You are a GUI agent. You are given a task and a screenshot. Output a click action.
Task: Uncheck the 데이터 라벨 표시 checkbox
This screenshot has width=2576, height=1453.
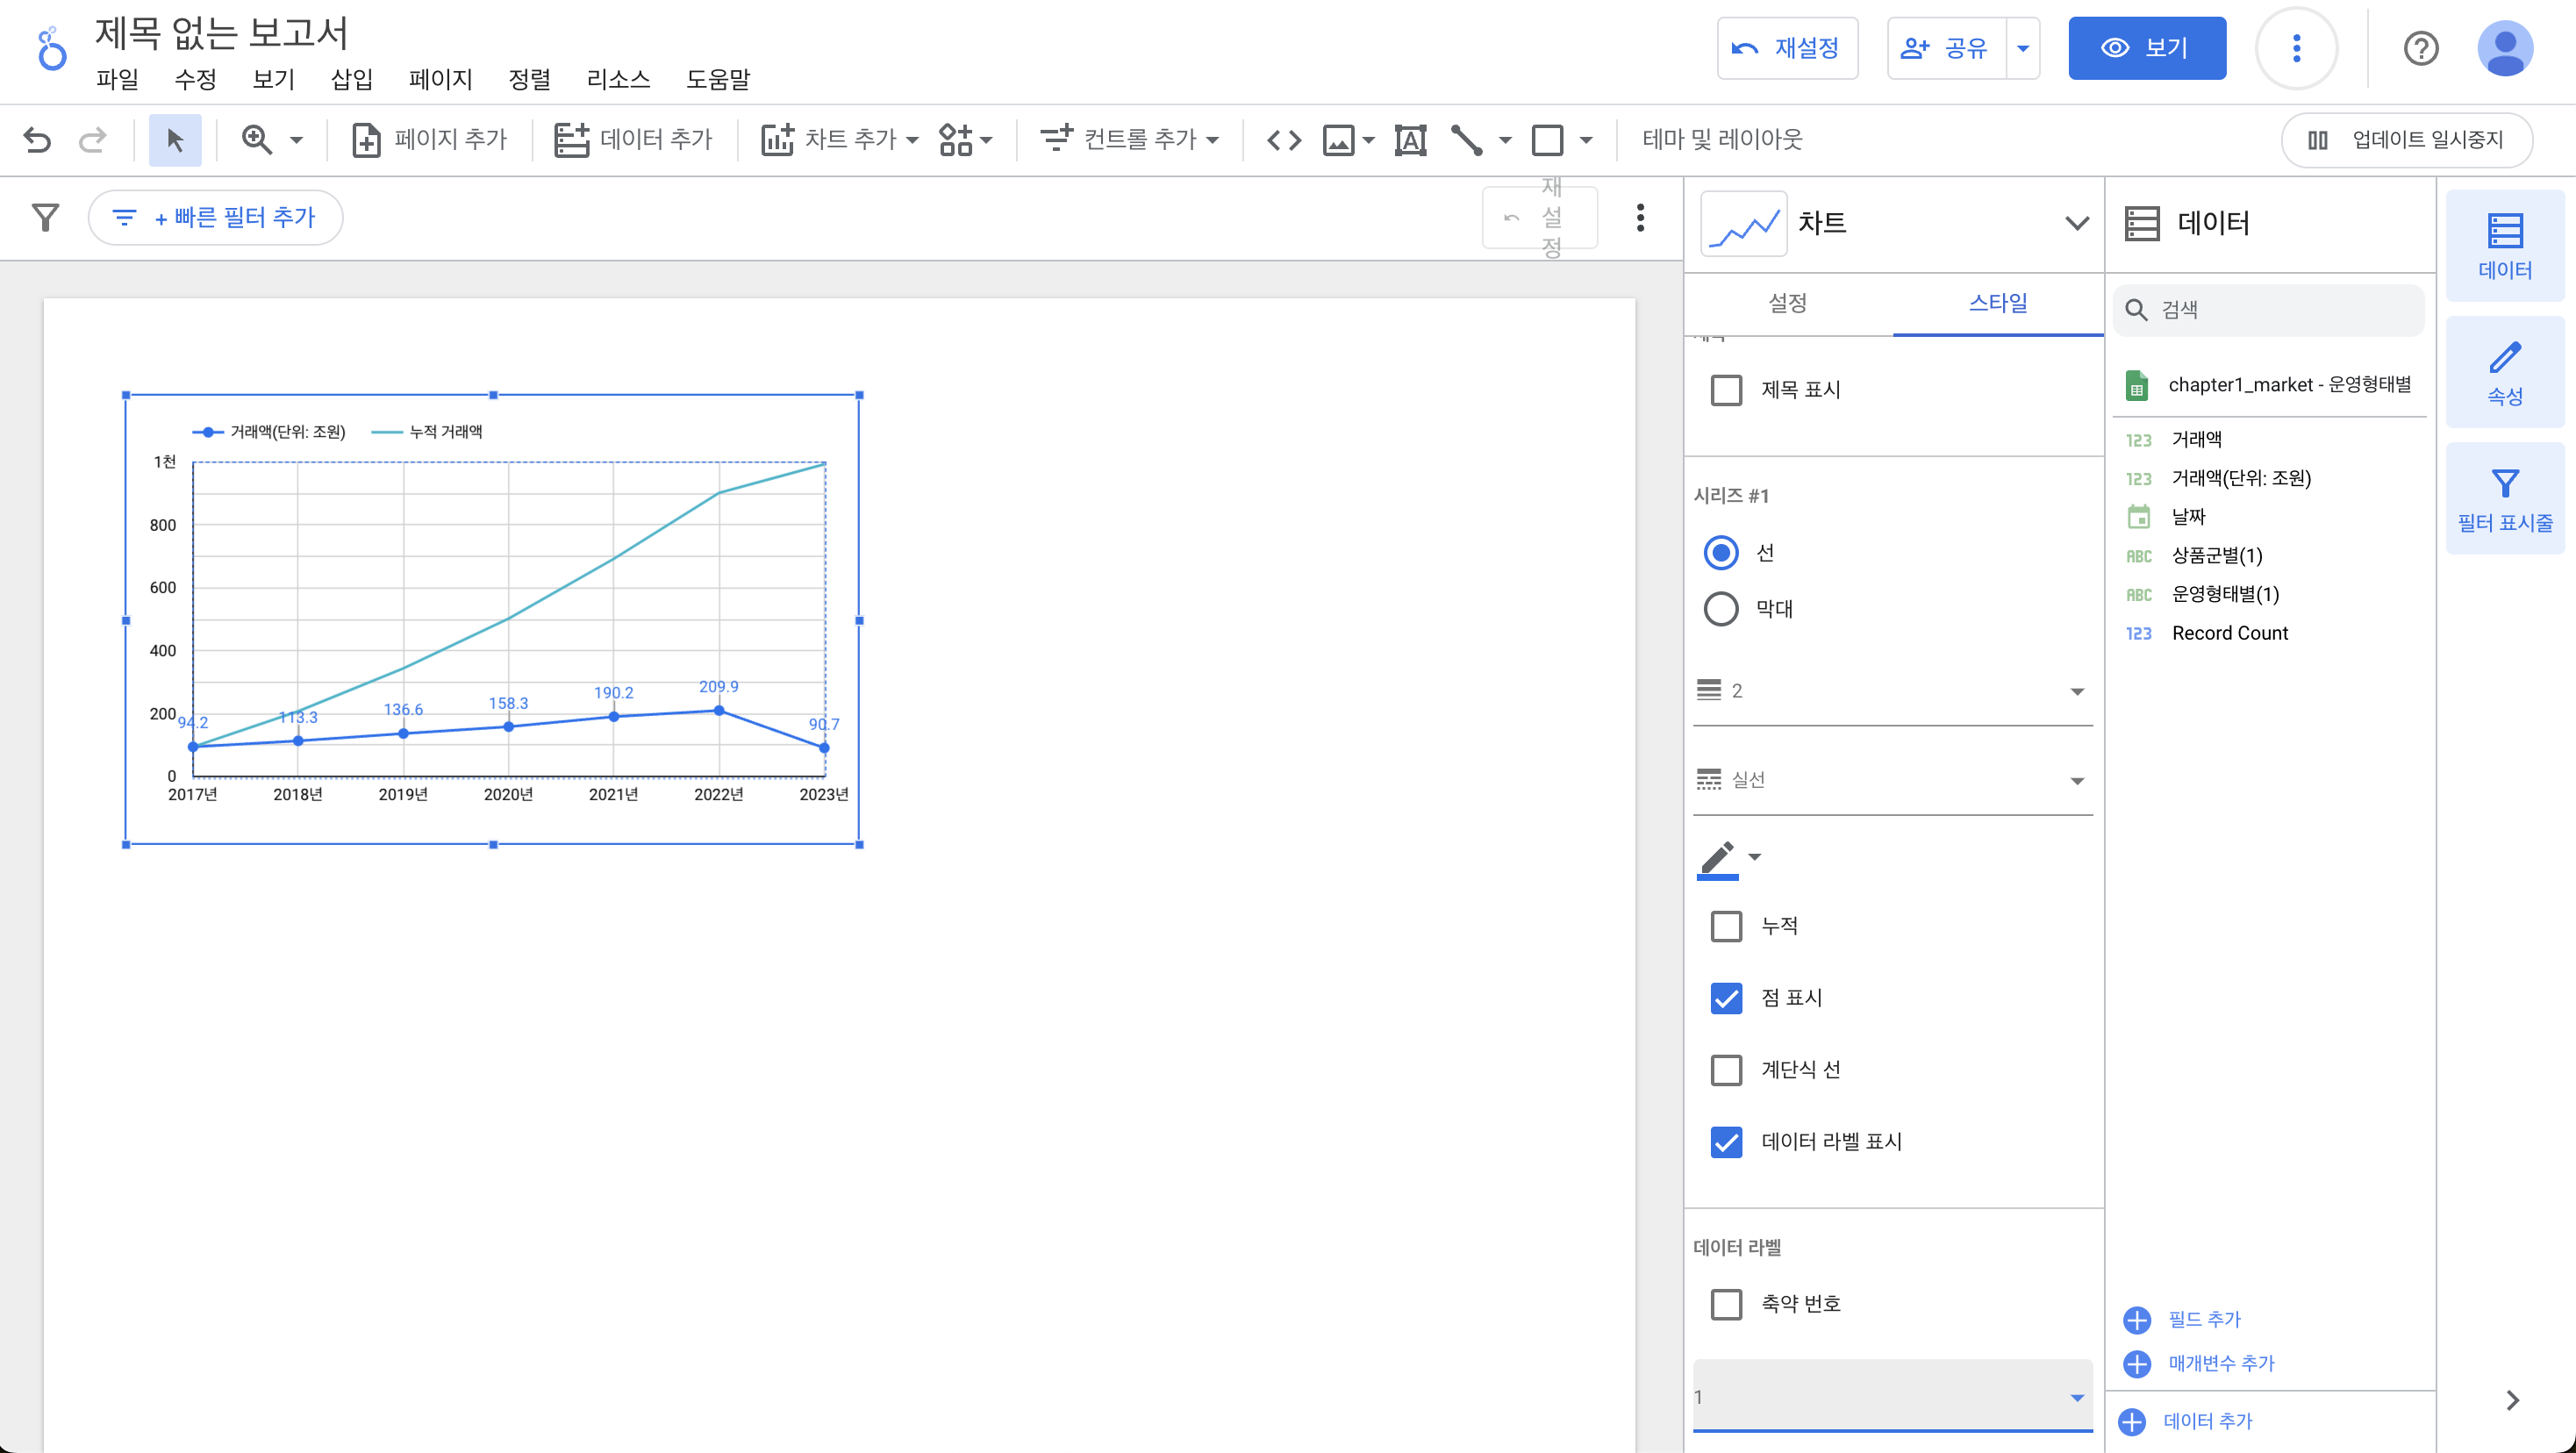click(1726, 1141)
